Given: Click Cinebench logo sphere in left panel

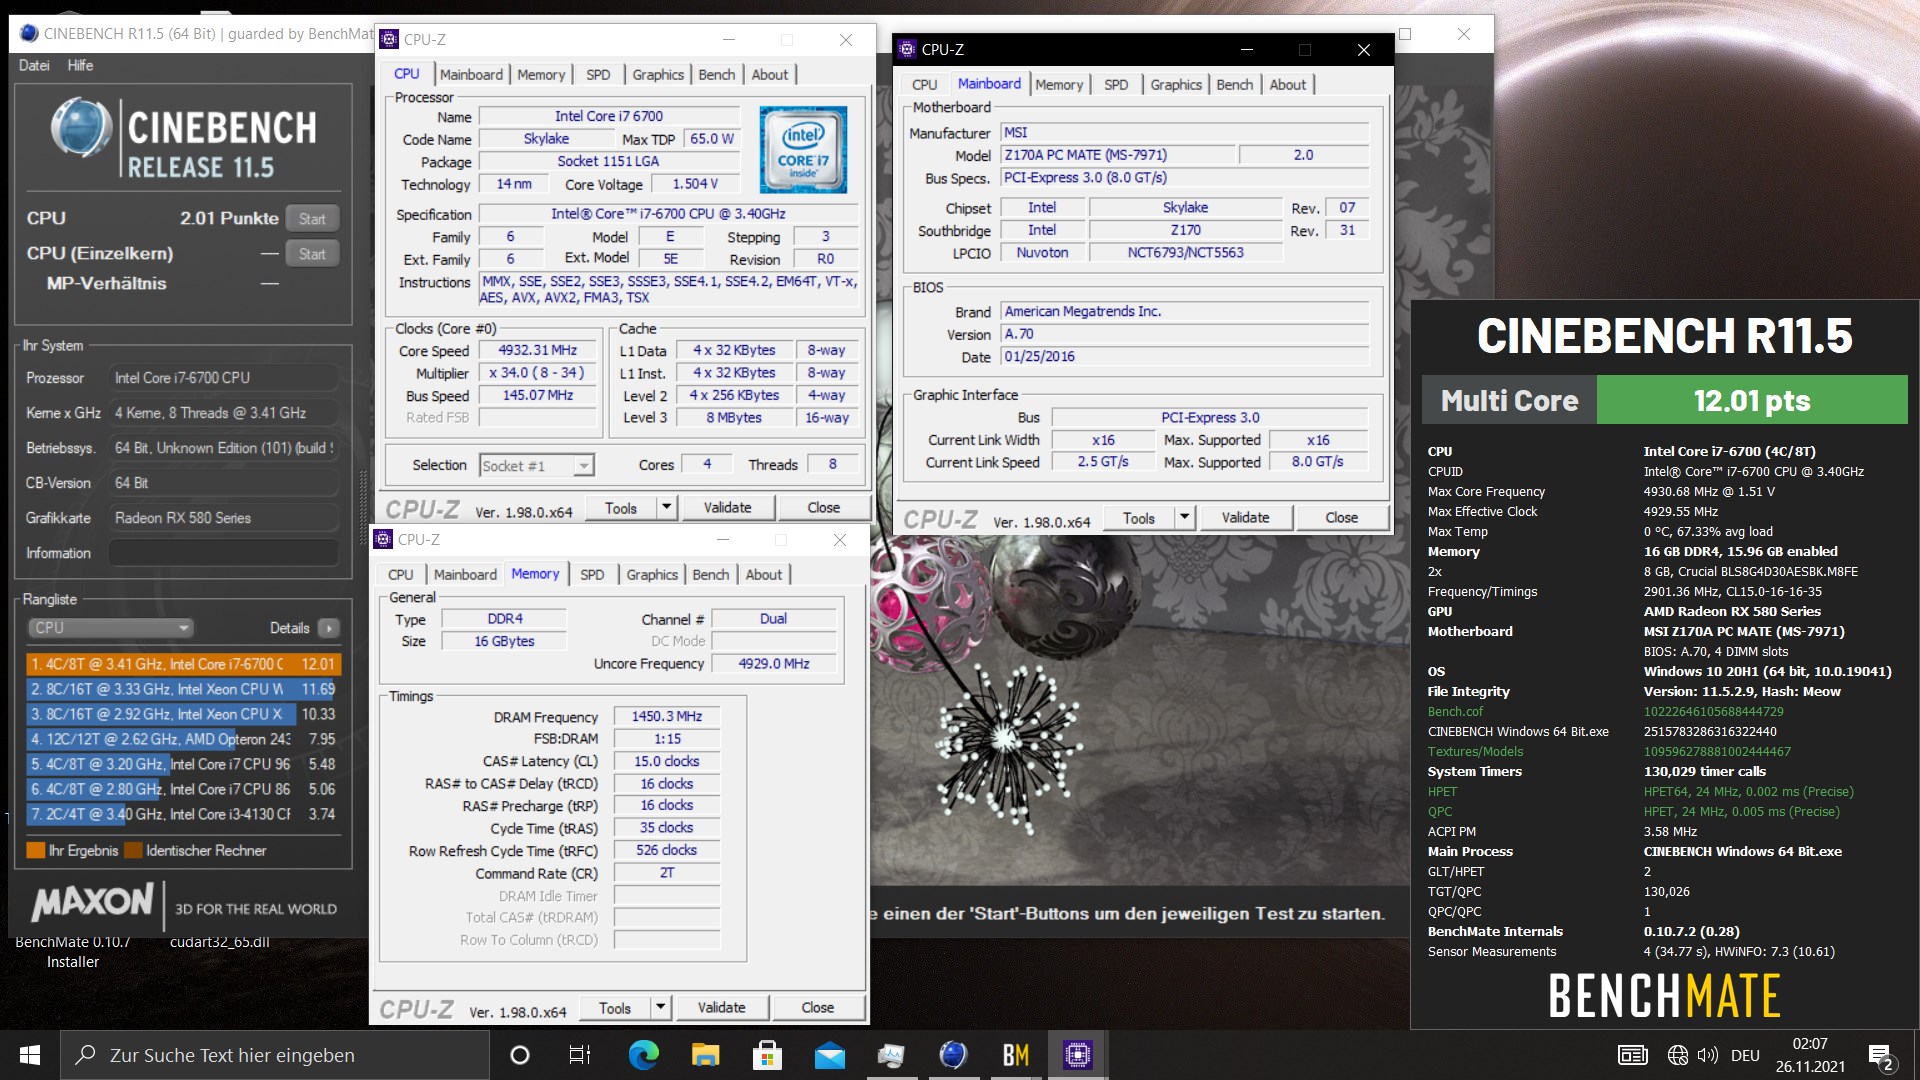Looking at the screenshot, I should coord(81,129).
